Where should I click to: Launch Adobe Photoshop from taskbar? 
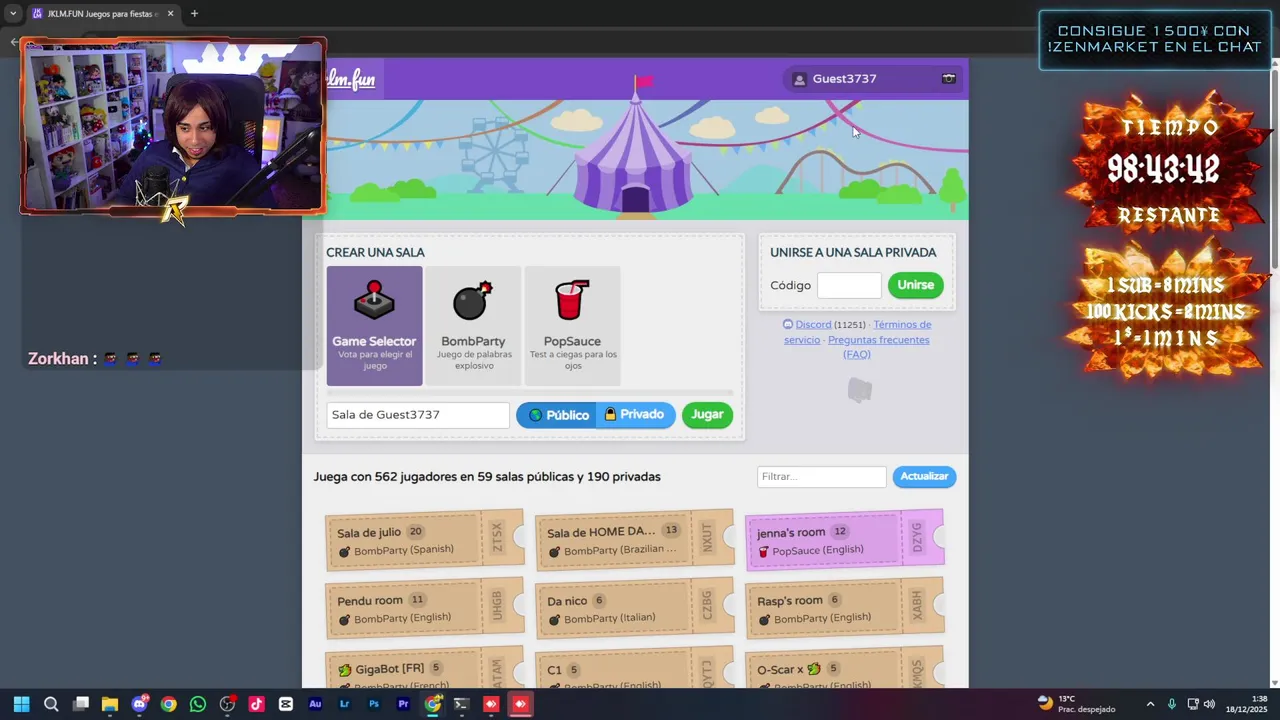click(374, 704)
